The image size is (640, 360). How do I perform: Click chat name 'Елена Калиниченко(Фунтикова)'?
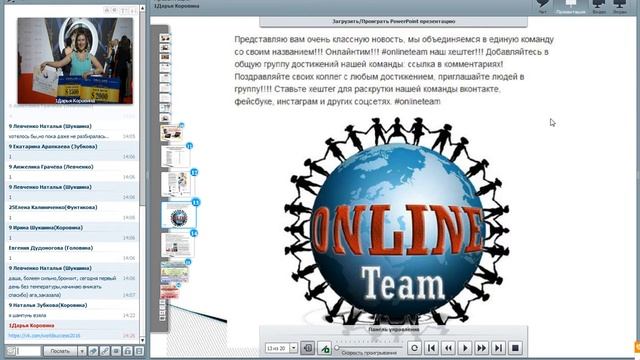(53, 207)
